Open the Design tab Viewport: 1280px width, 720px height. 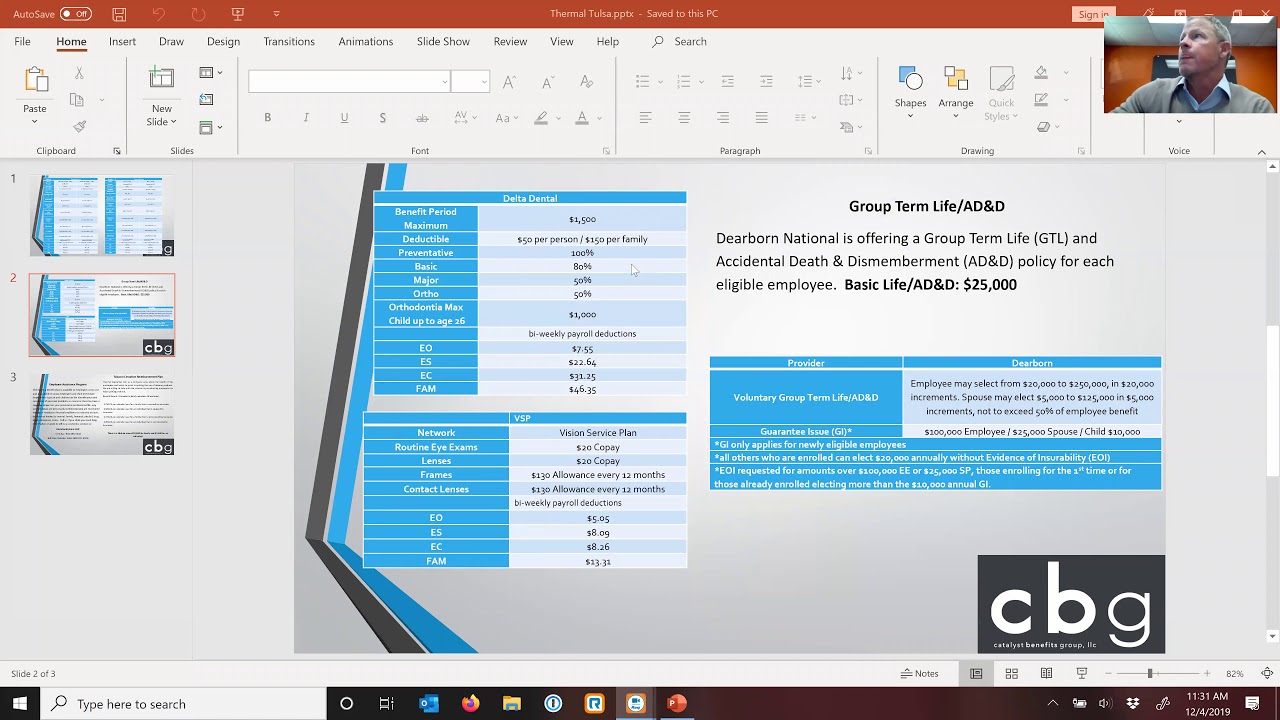(223, 41)
